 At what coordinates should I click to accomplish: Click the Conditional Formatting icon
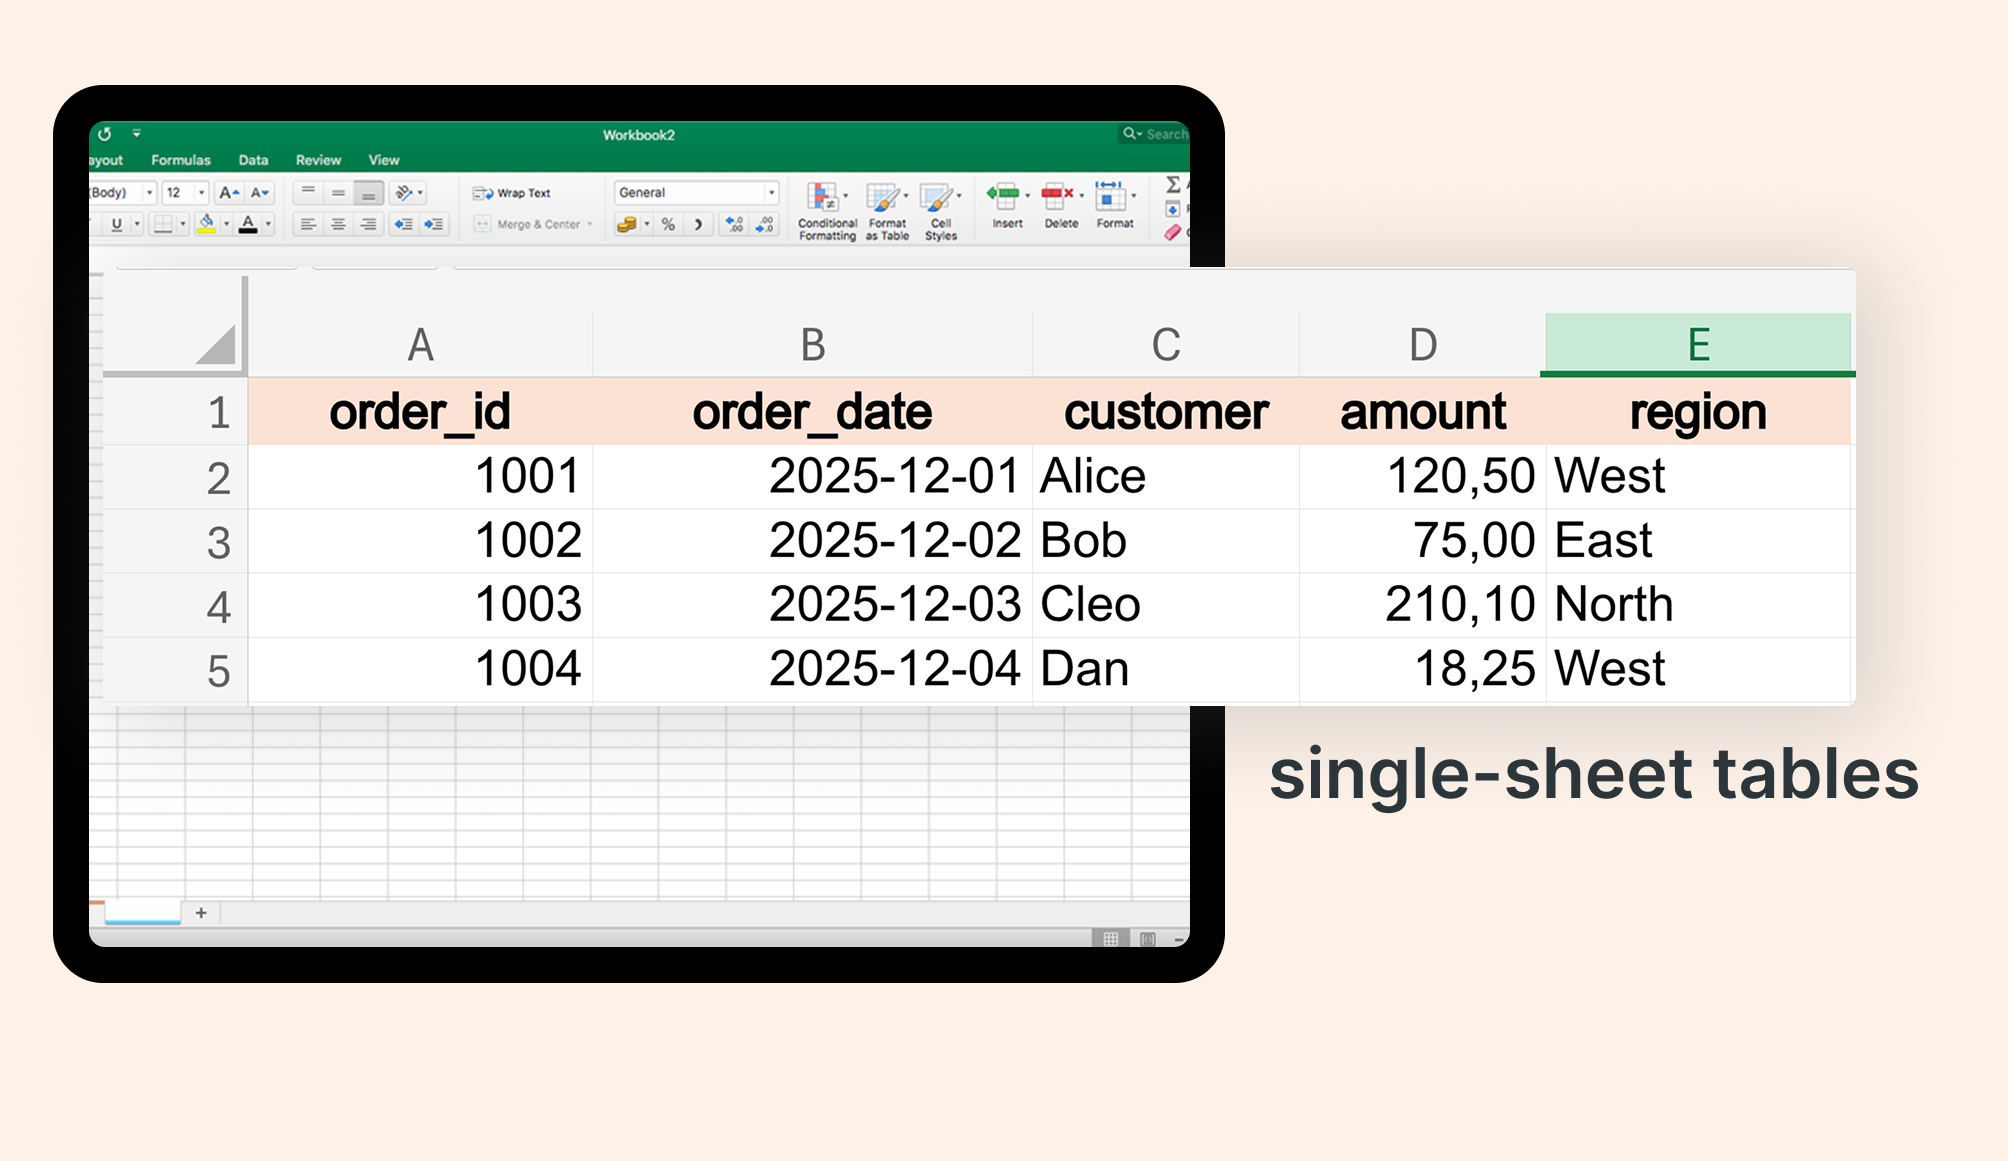coord(823,198)
